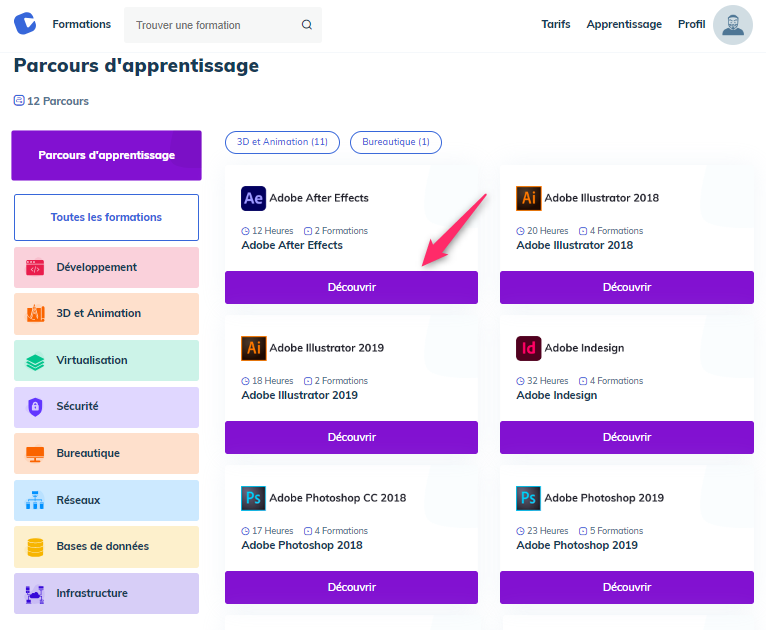Click the search magnifier icon
766x630 pixels.
(306, 25)
